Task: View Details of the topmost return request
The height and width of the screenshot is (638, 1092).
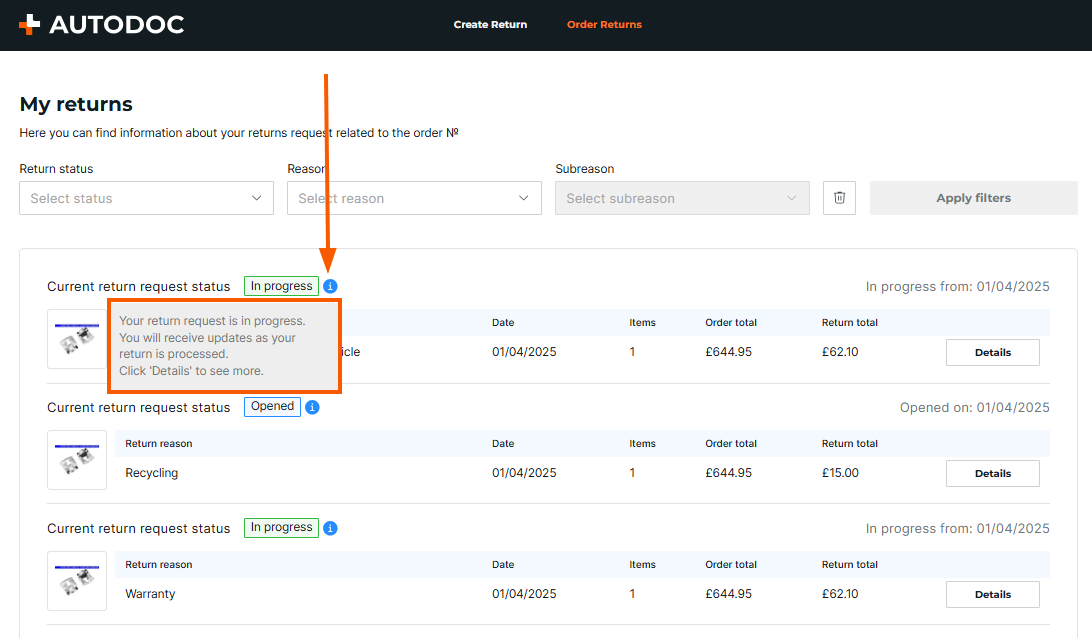Action: pos(992,353)
